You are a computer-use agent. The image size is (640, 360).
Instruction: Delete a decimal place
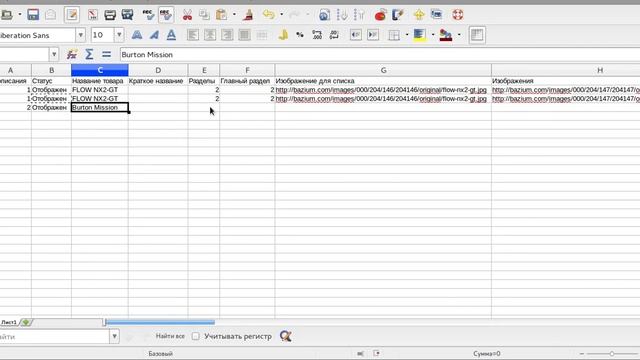pos(334,35)
